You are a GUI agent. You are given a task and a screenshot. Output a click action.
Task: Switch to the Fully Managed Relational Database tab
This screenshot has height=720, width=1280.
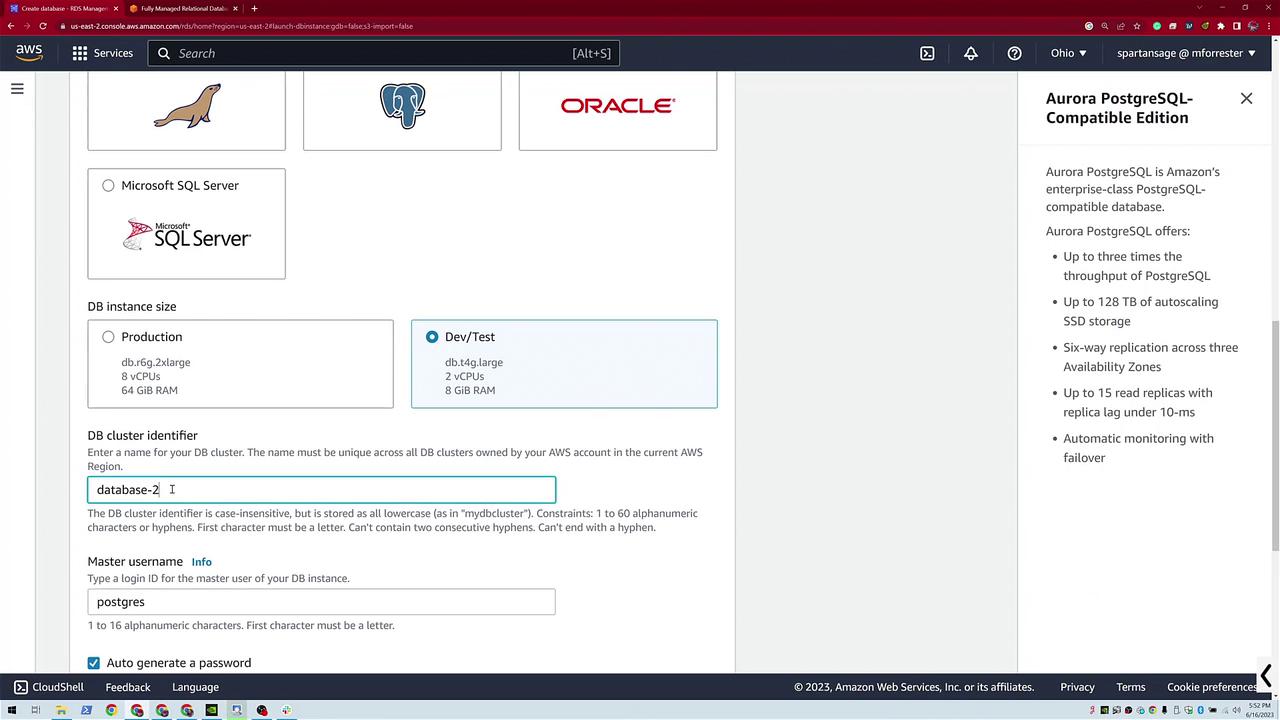point(182,8)
